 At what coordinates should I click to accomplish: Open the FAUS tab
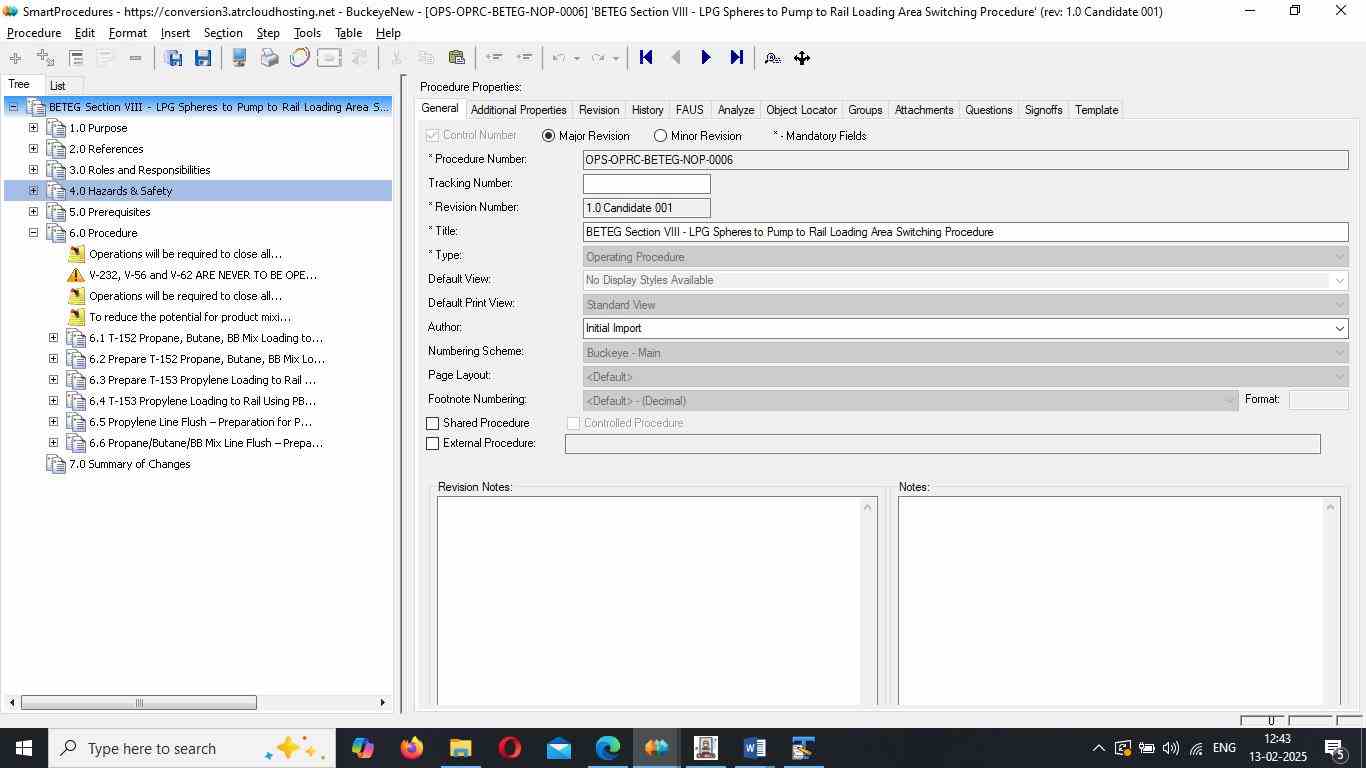click(689, 110)
